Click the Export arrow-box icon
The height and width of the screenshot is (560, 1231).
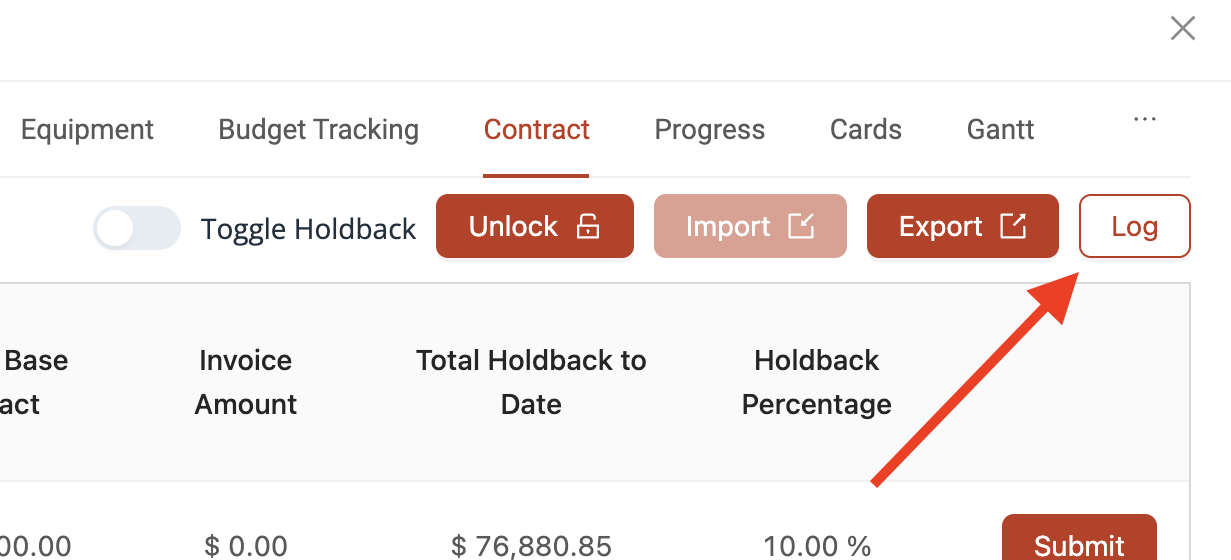coord(1014,227)
